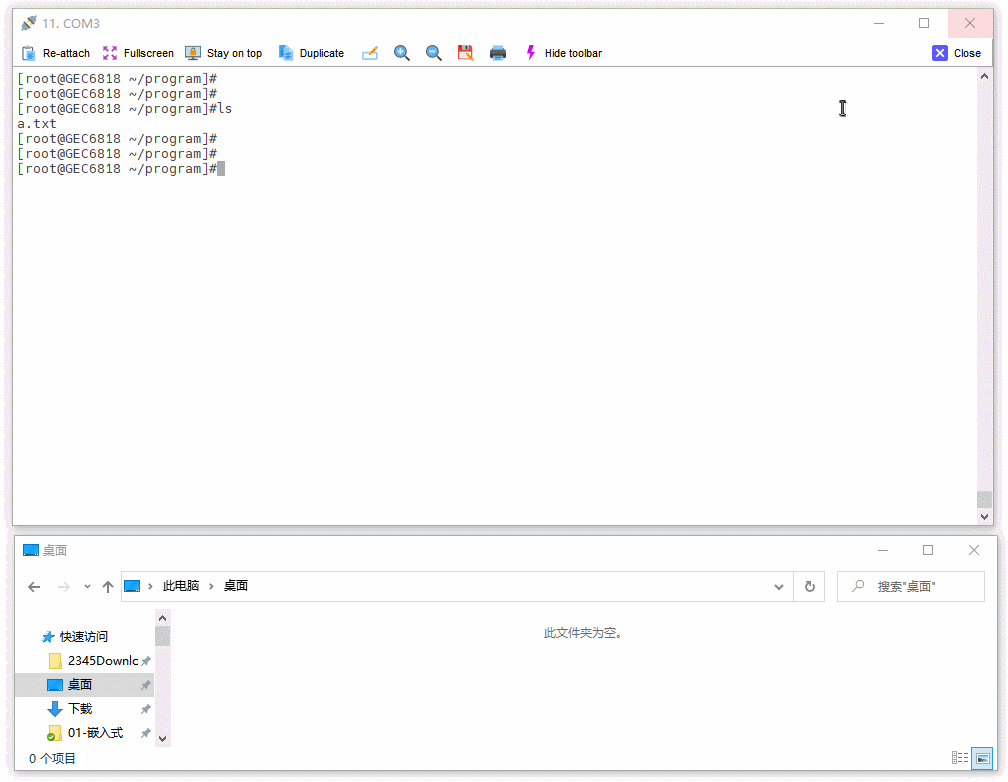
Task: Click the terminal scrollbar up arrow
Action: [984, 77]
